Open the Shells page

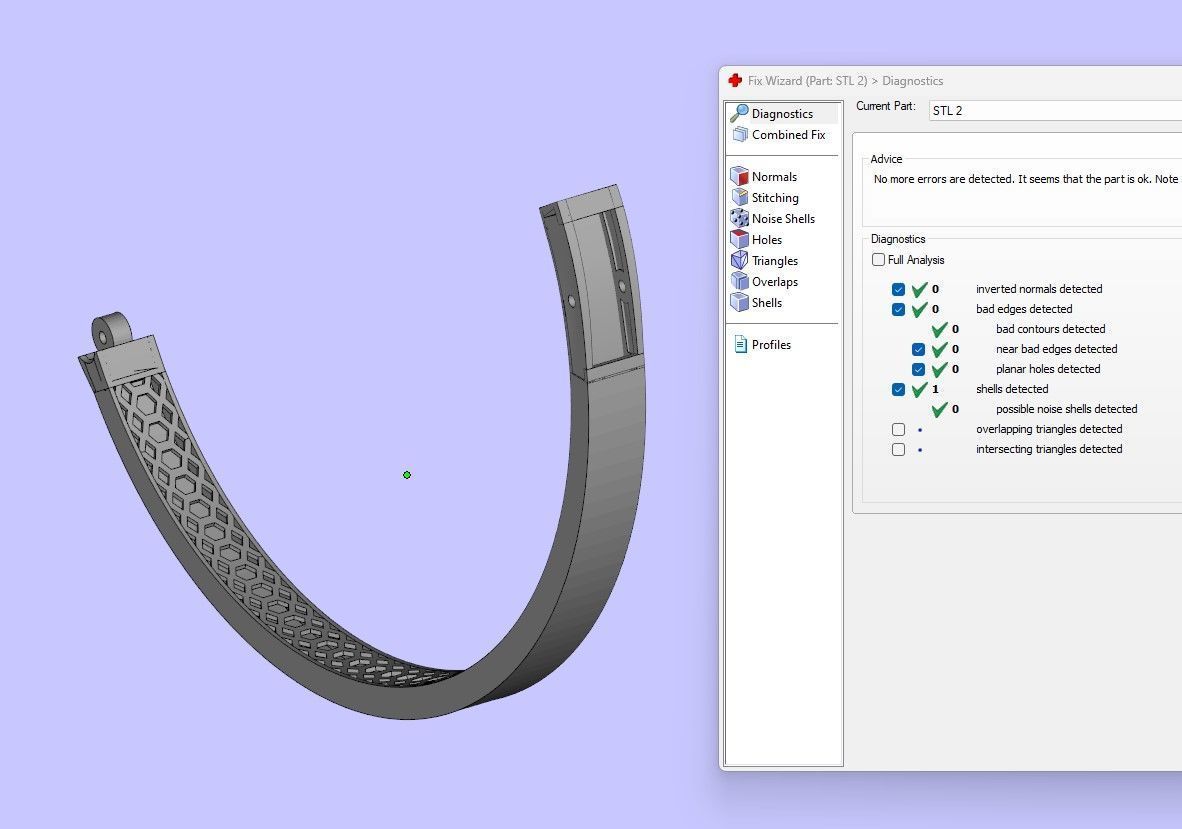(767, 303)
